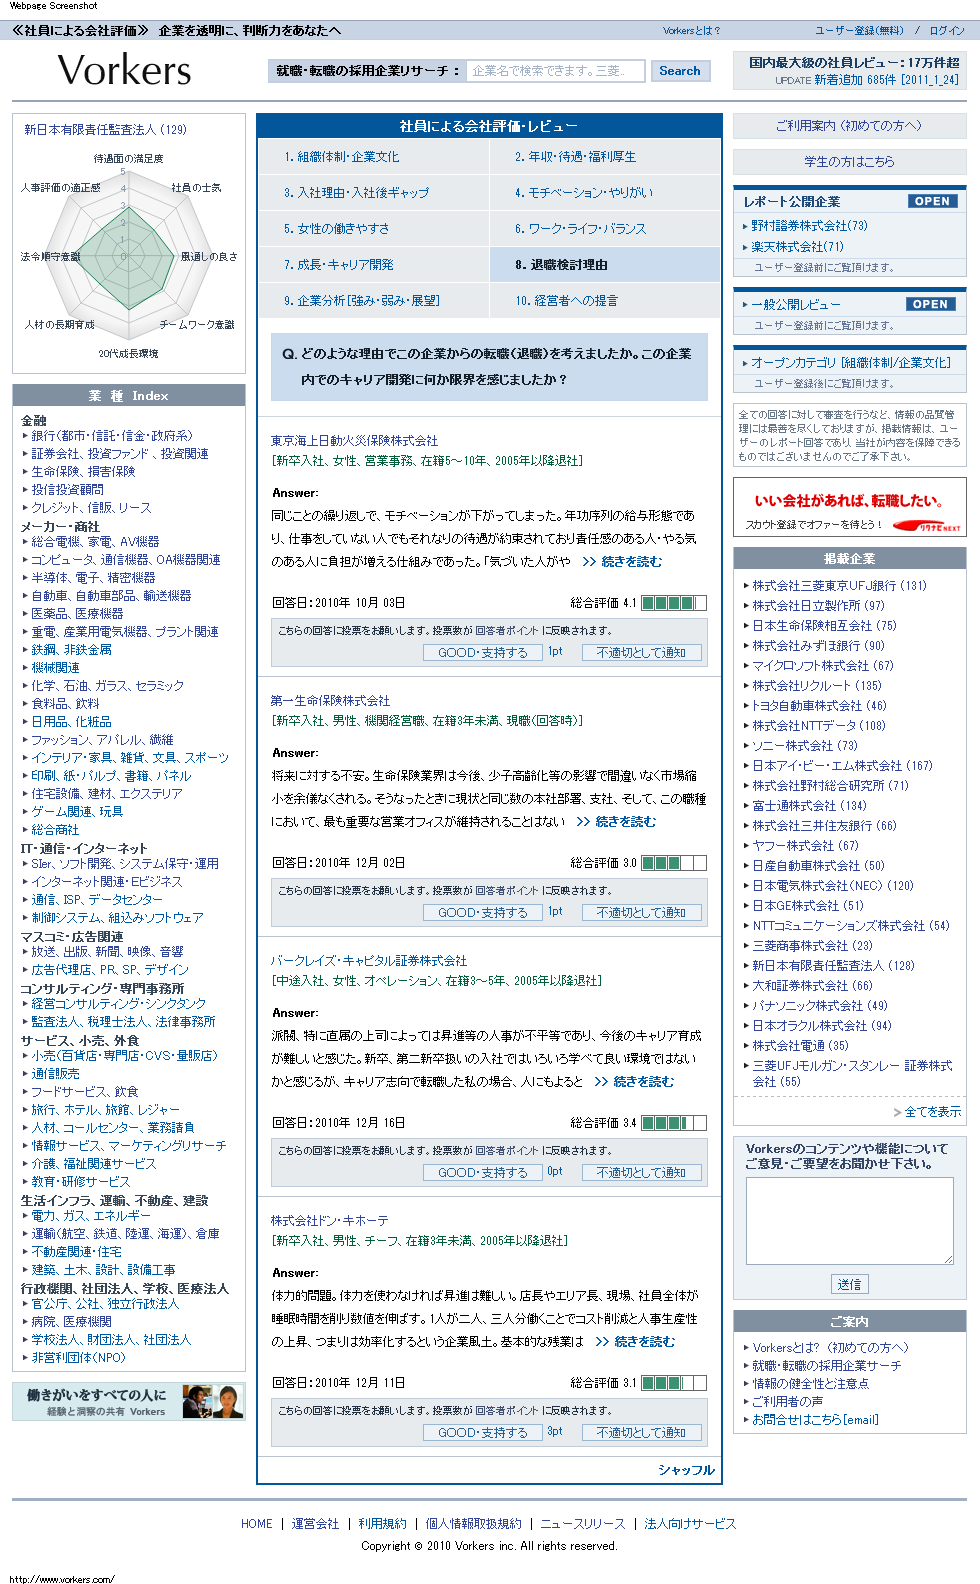This screenshot has height=1584, width=980.
Task: Click the search field for company names
Action: (557, 71)
